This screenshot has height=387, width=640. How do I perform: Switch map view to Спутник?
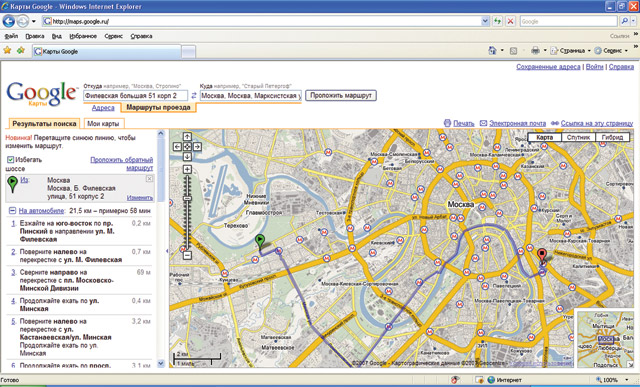pos(578,138)
